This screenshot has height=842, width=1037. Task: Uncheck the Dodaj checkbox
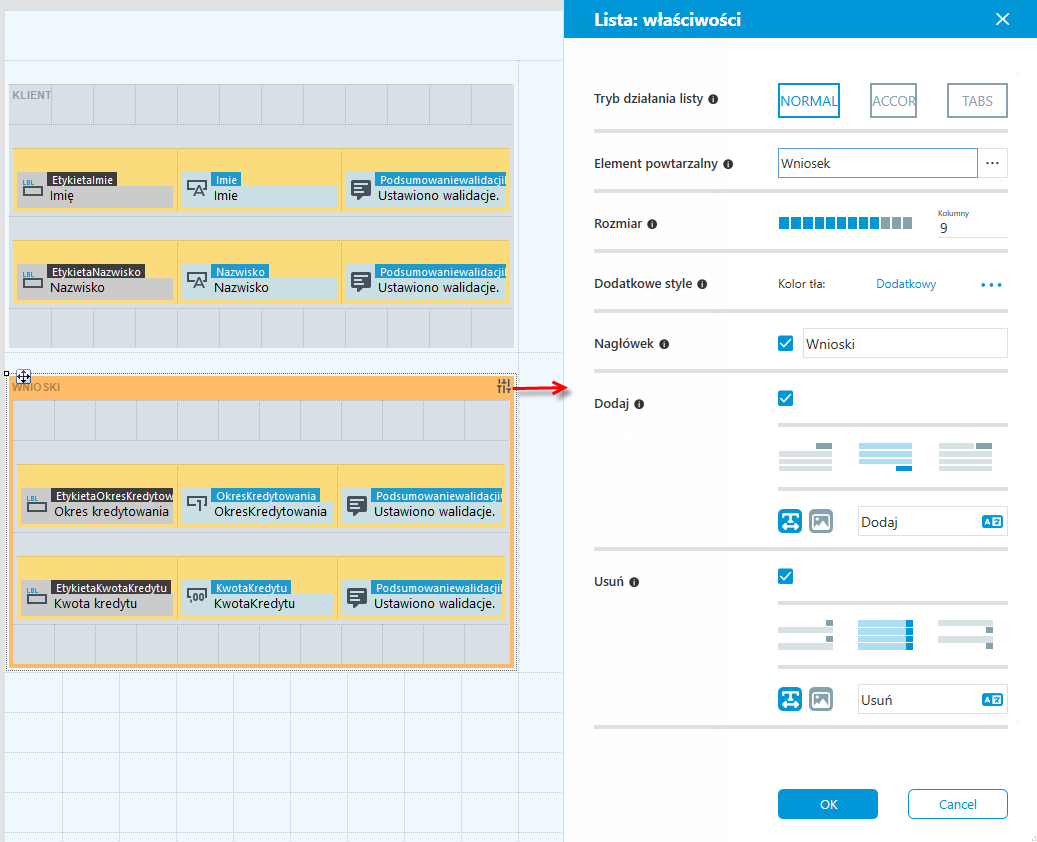tap(786, 398)
